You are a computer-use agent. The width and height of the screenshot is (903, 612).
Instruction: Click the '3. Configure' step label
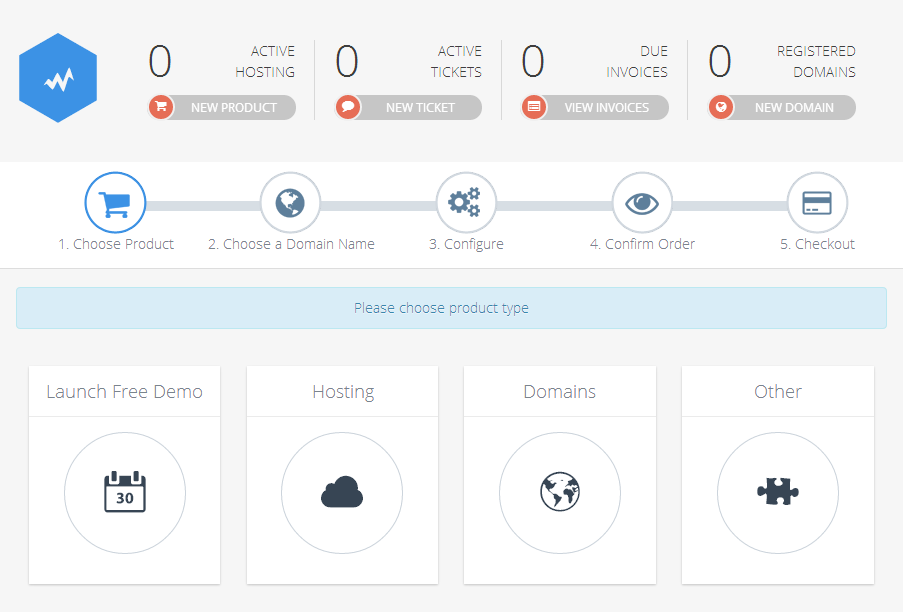466,244
